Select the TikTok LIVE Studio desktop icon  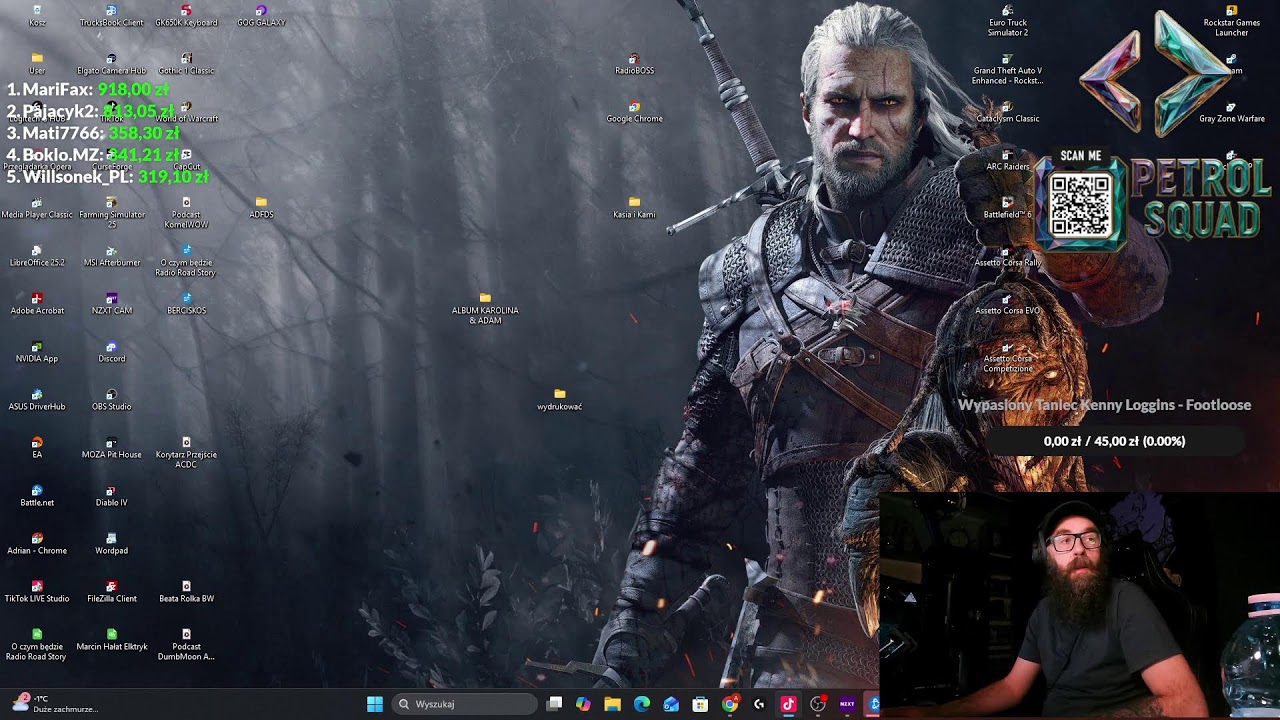pos(37,591)
